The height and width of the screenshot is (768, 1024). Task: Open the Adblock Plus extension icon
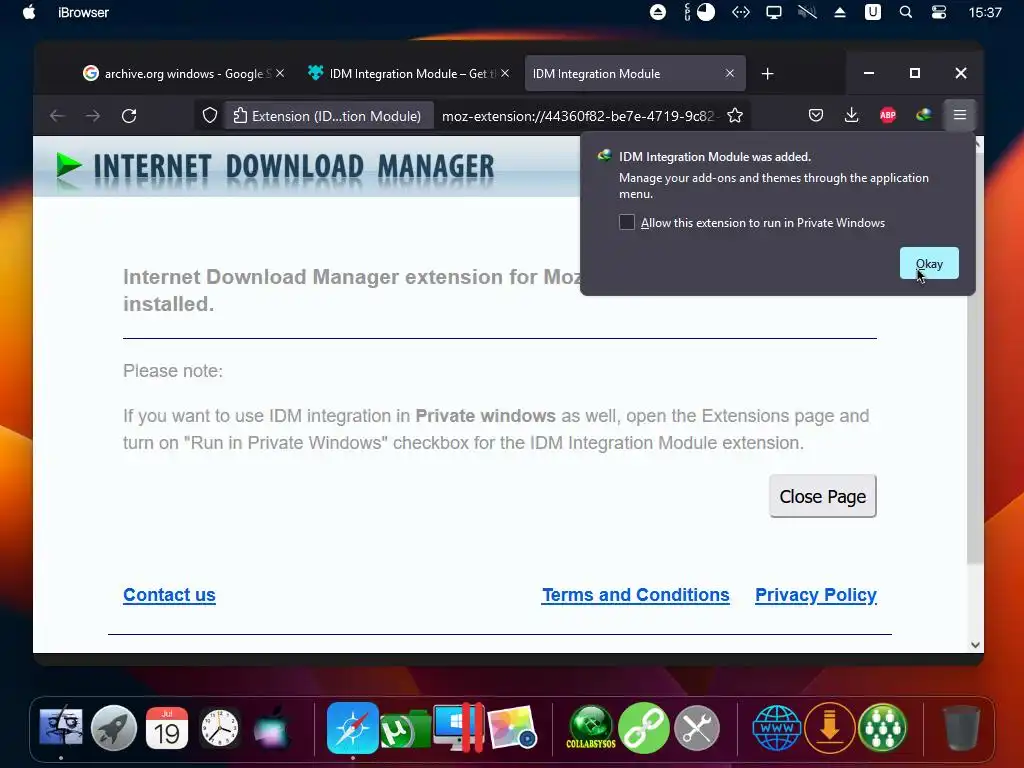pyautogui.click(x=888, y=116)
